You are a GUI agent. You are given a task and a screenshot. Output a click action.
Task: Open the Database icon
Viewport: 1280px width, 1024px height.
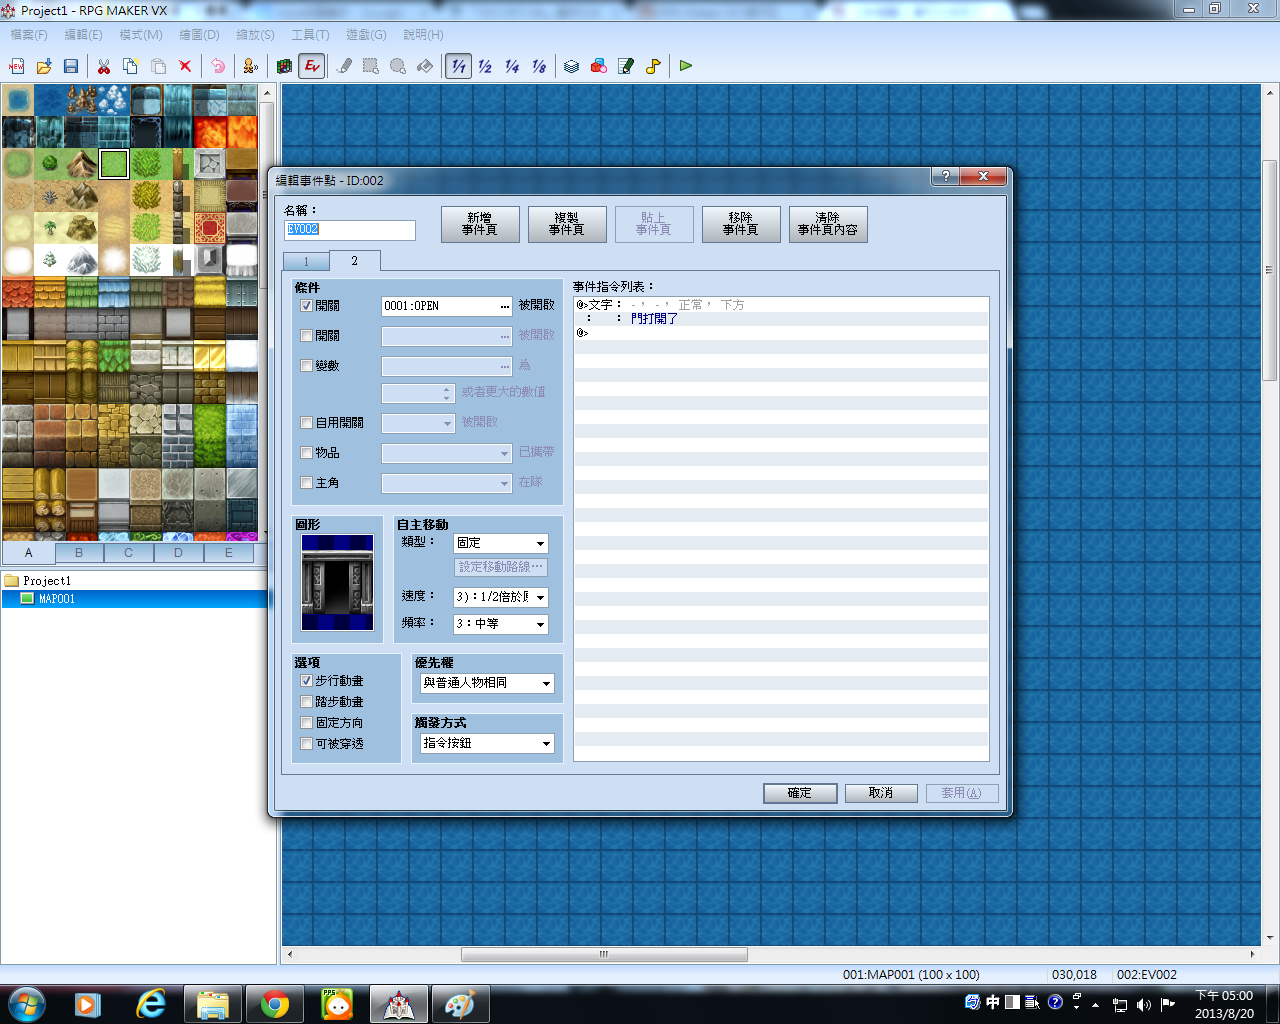572,66
